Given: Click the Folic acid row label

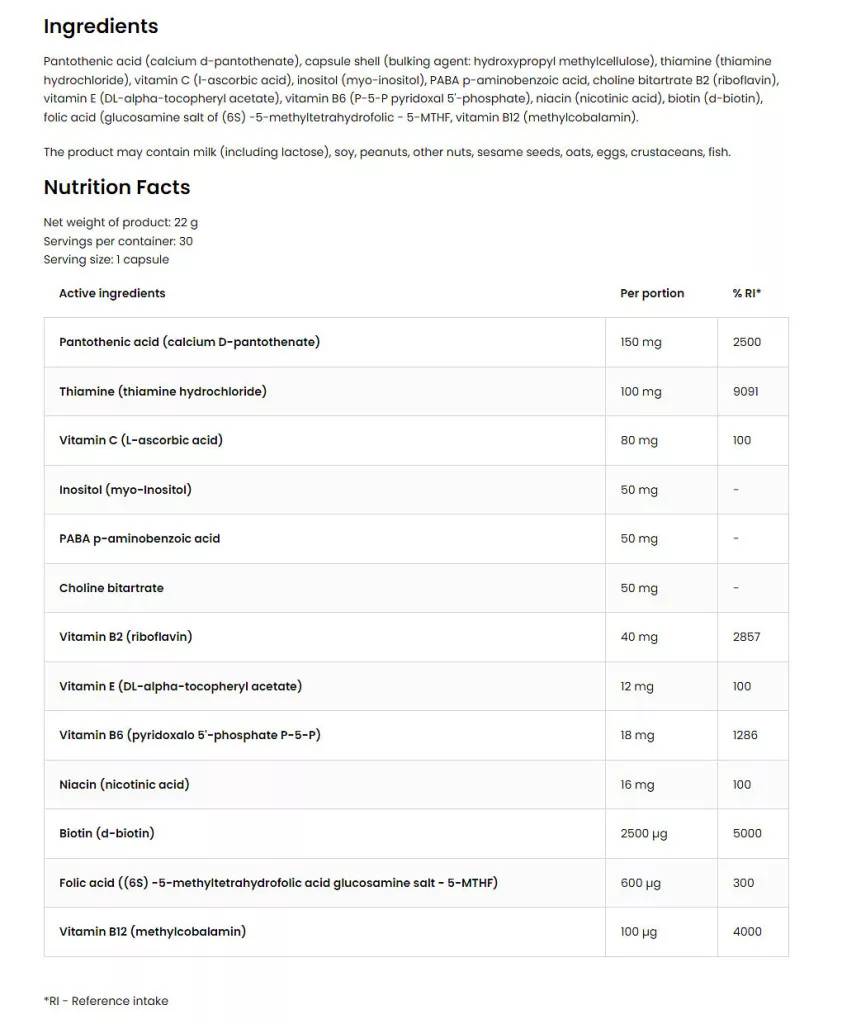Looking at the screenshot, I should coord(278,882).
